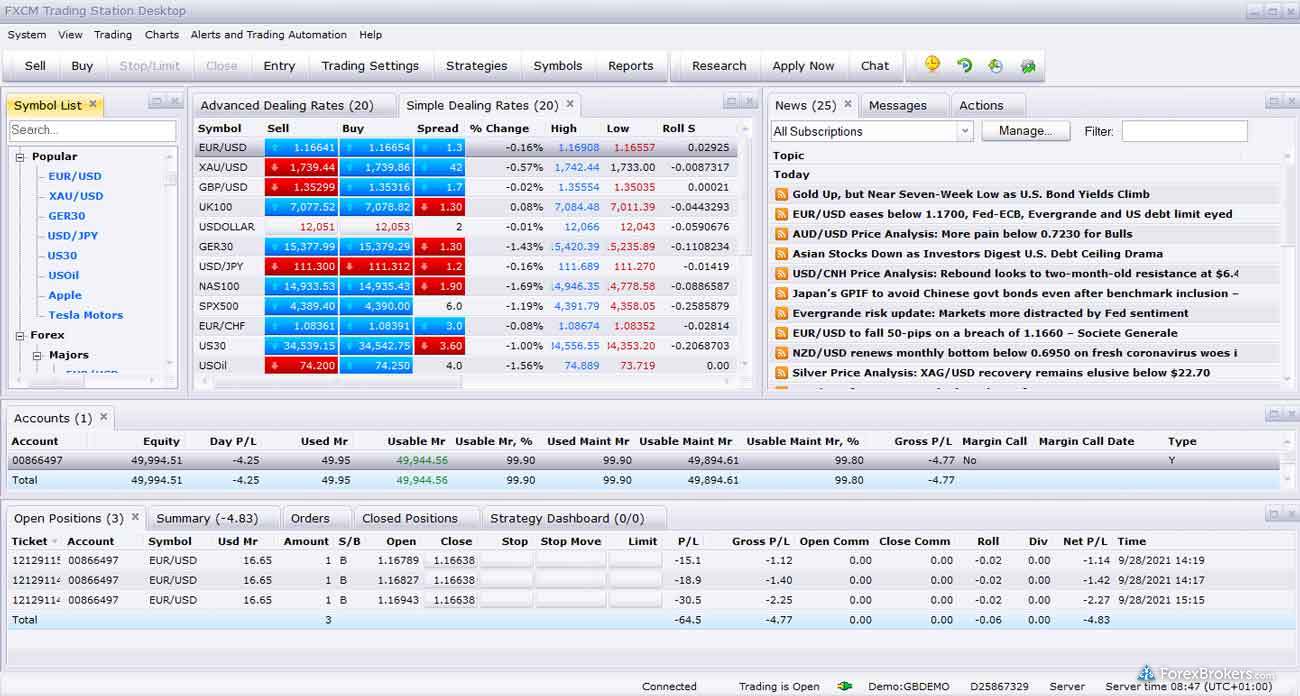Click RSS icon beside Silver Price Analysis
This screenshot has width=1300, height=696.
pyautogui.click(x=782, y=373)
